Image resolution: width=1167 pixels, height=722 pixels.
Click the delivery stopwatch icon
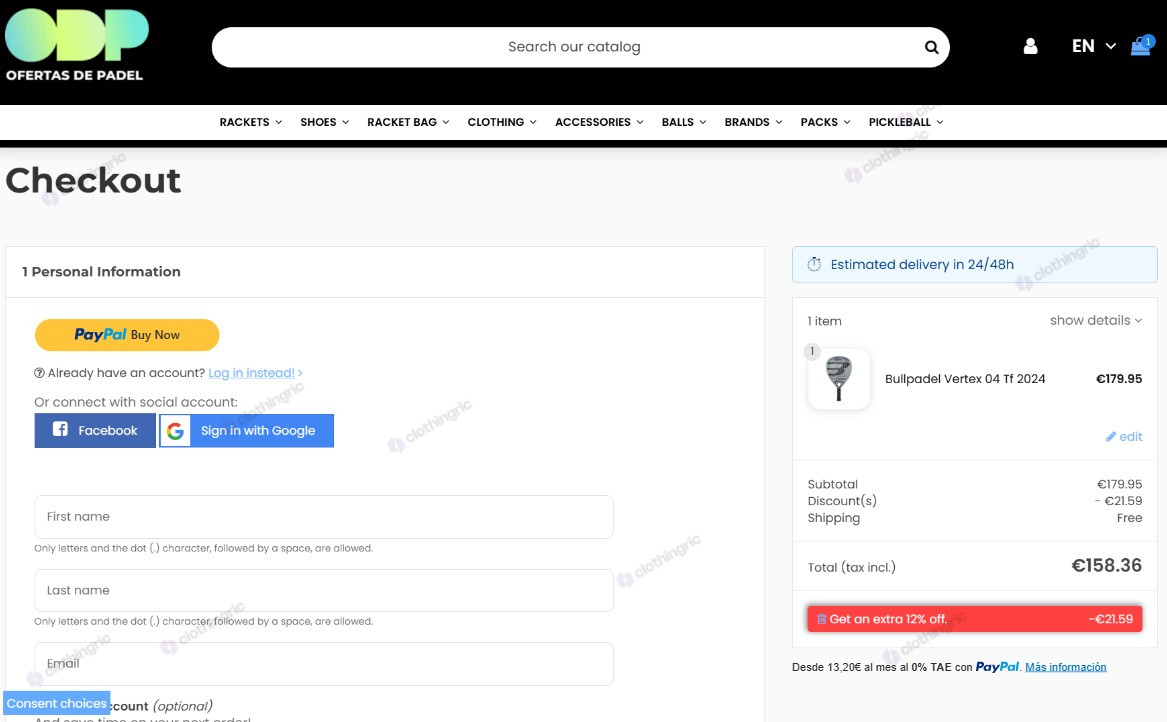[814, 264]
